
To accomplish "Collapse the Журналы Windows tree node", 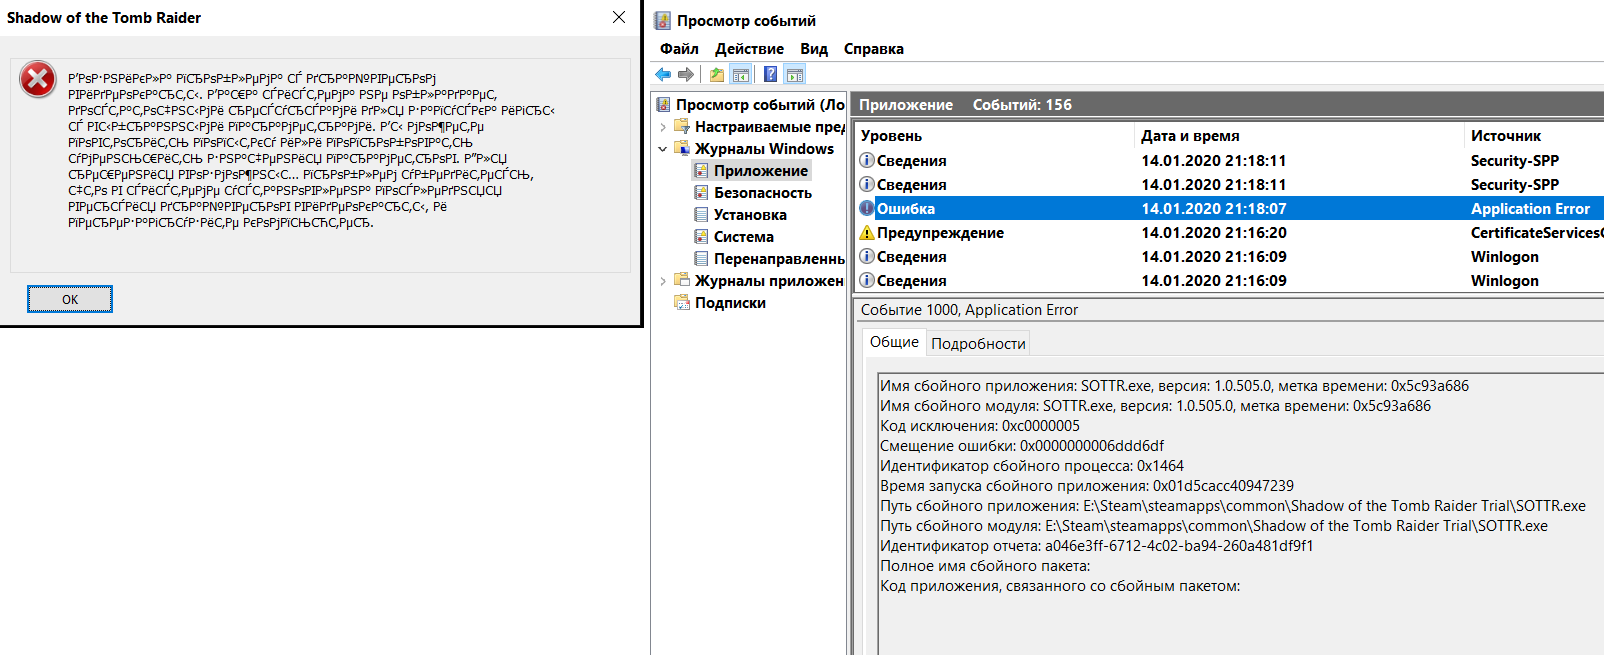I will pos(663,149).
